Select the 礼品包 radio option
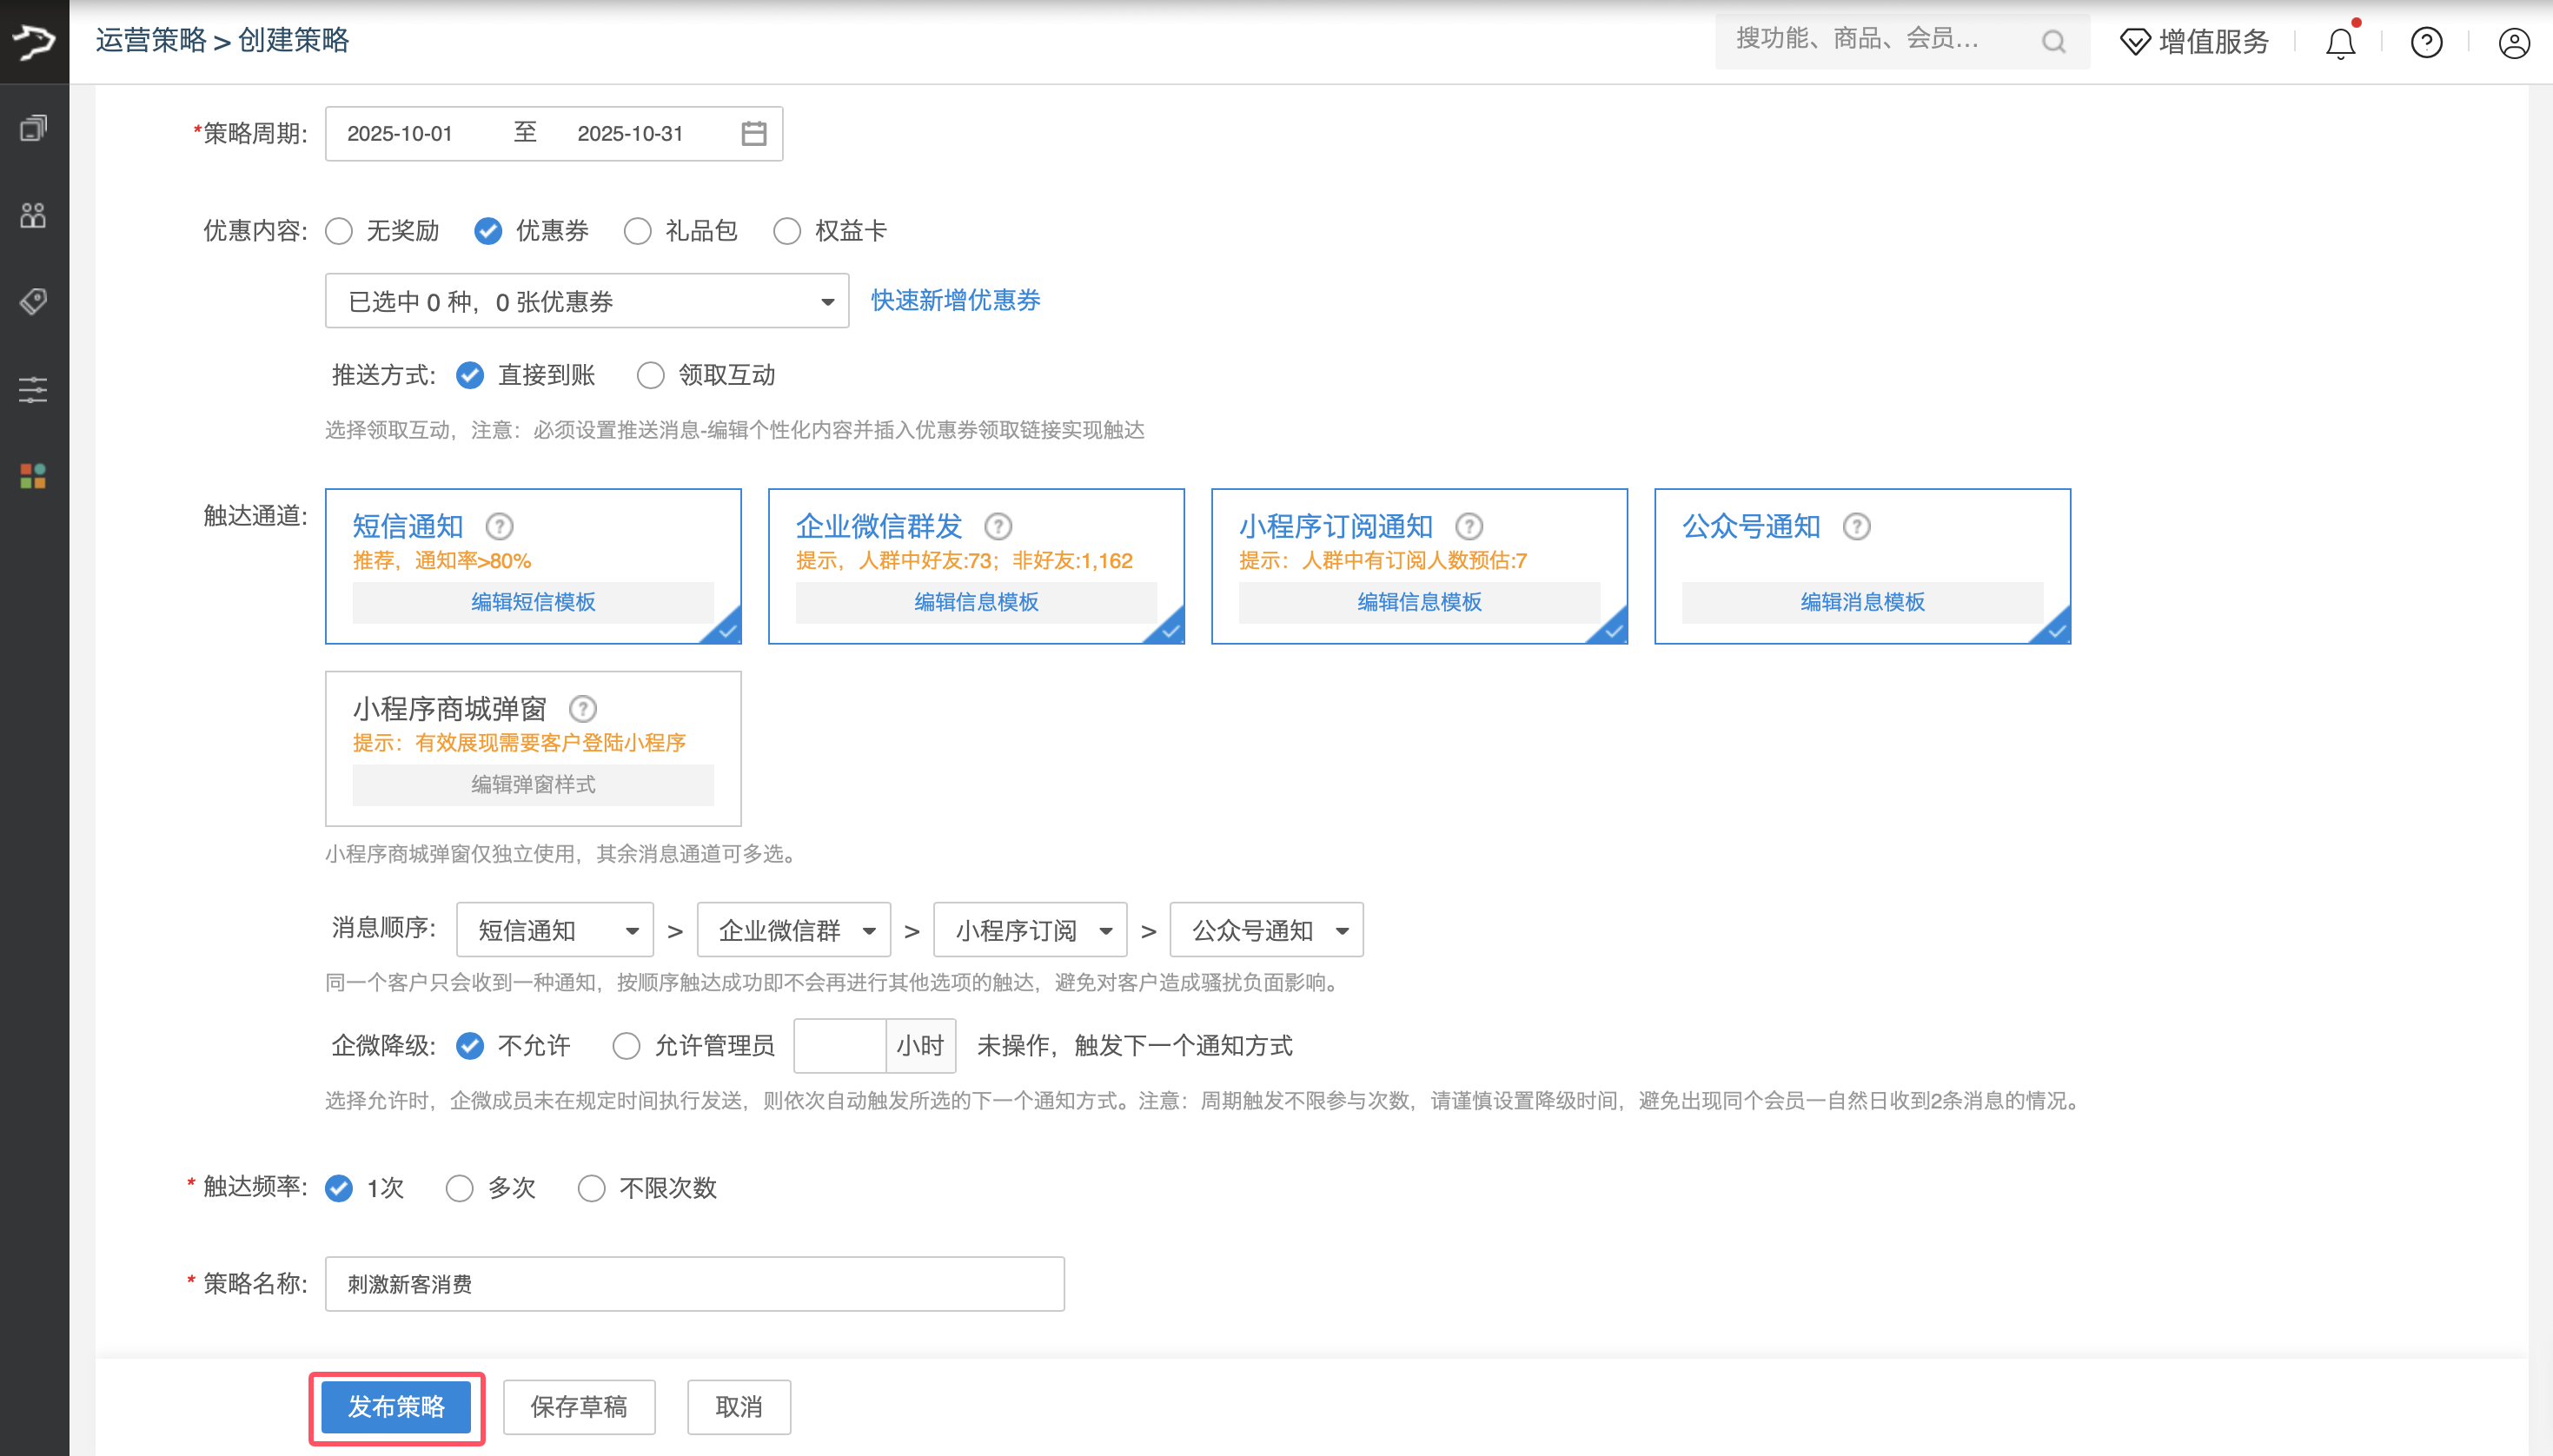Screen dimensions: 2553x1456 [637, 231]
